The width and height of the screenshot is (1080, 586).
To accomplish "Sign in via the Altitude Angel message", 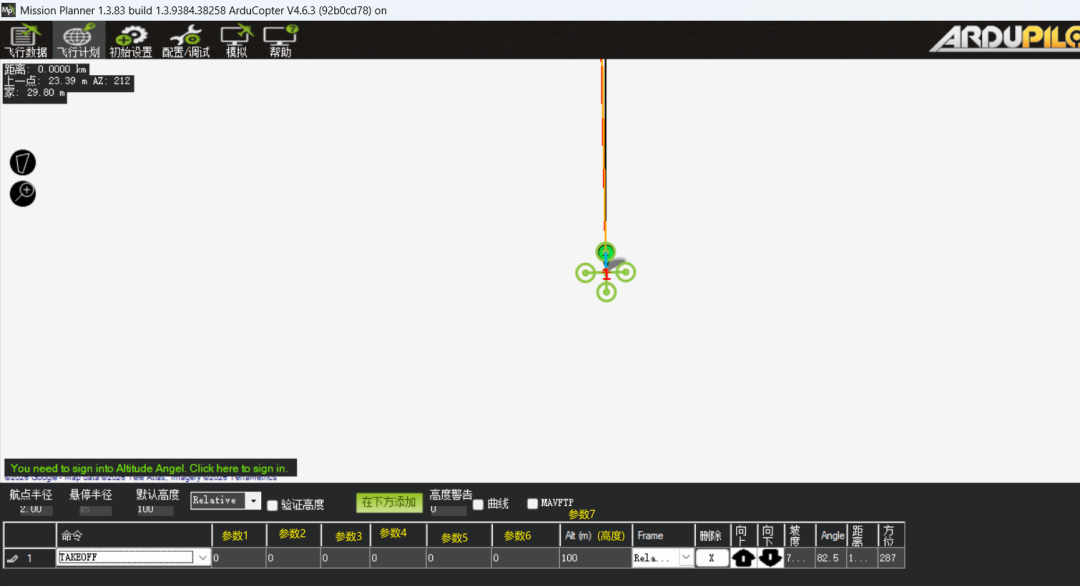I will [150, 468].
